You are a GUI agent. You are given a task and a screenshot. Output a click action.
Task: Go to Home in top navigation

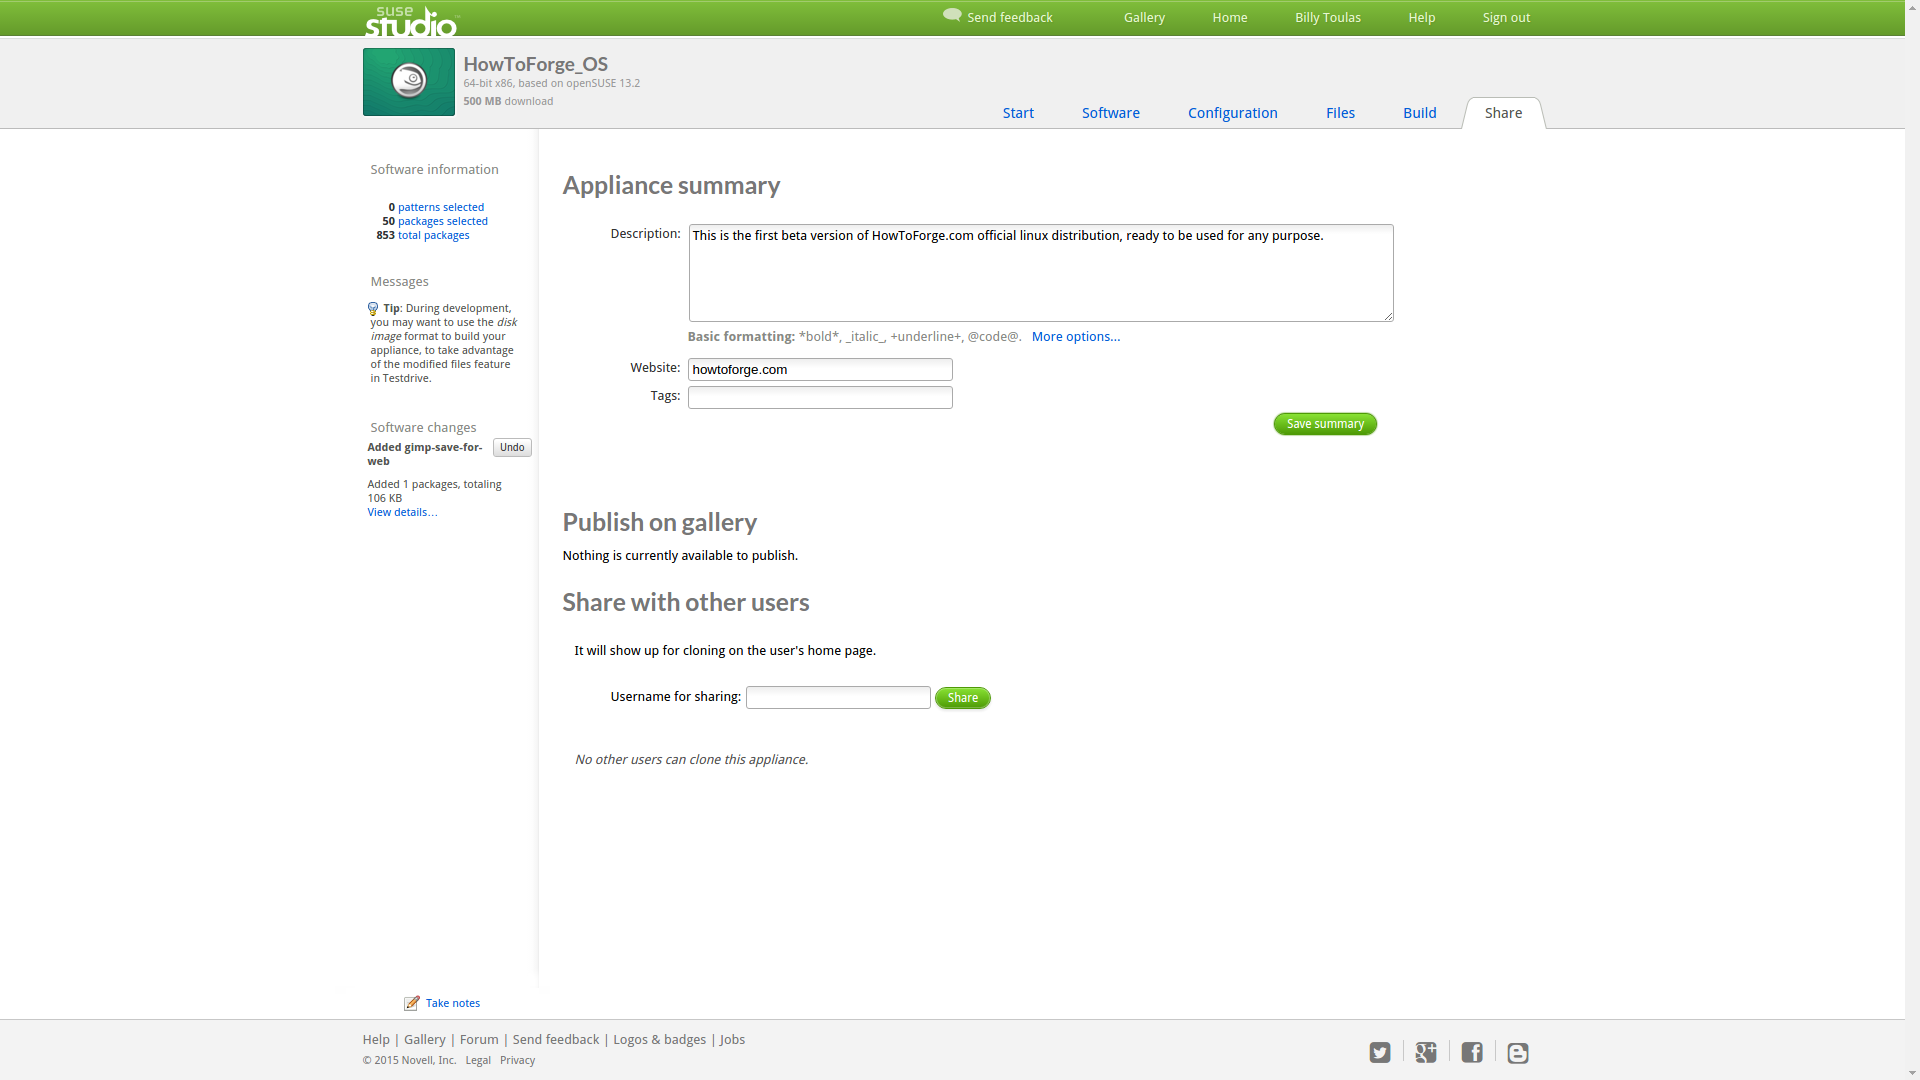pos(1230,17)
